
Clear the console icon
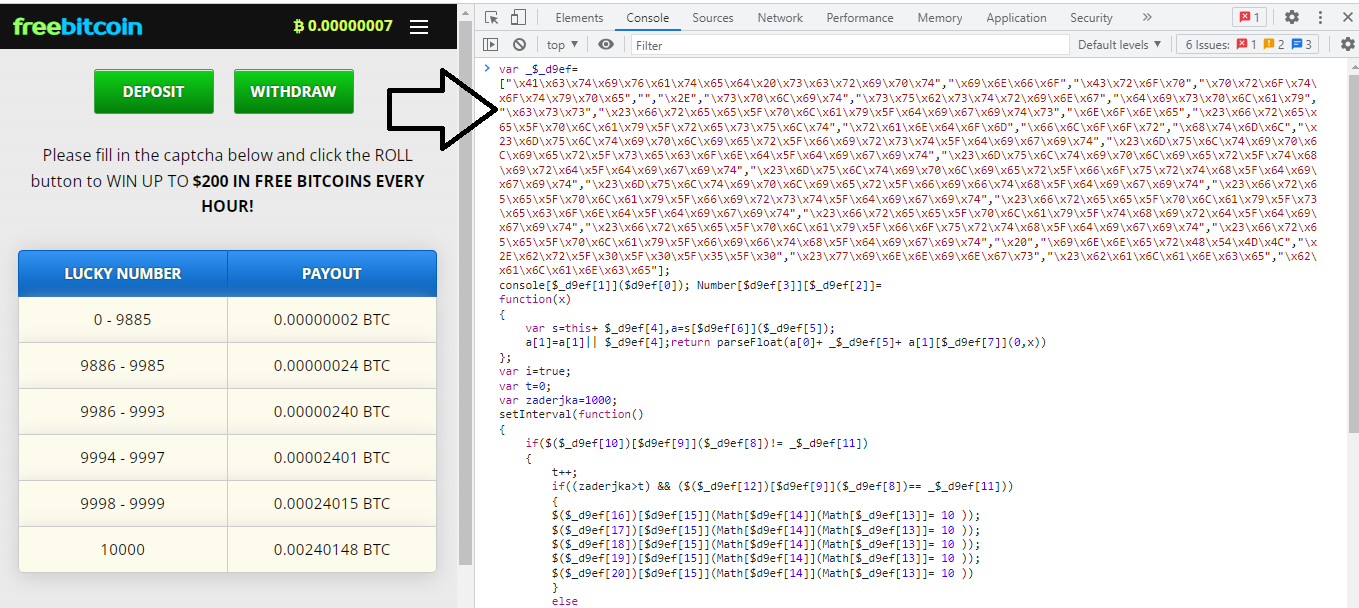519,44
